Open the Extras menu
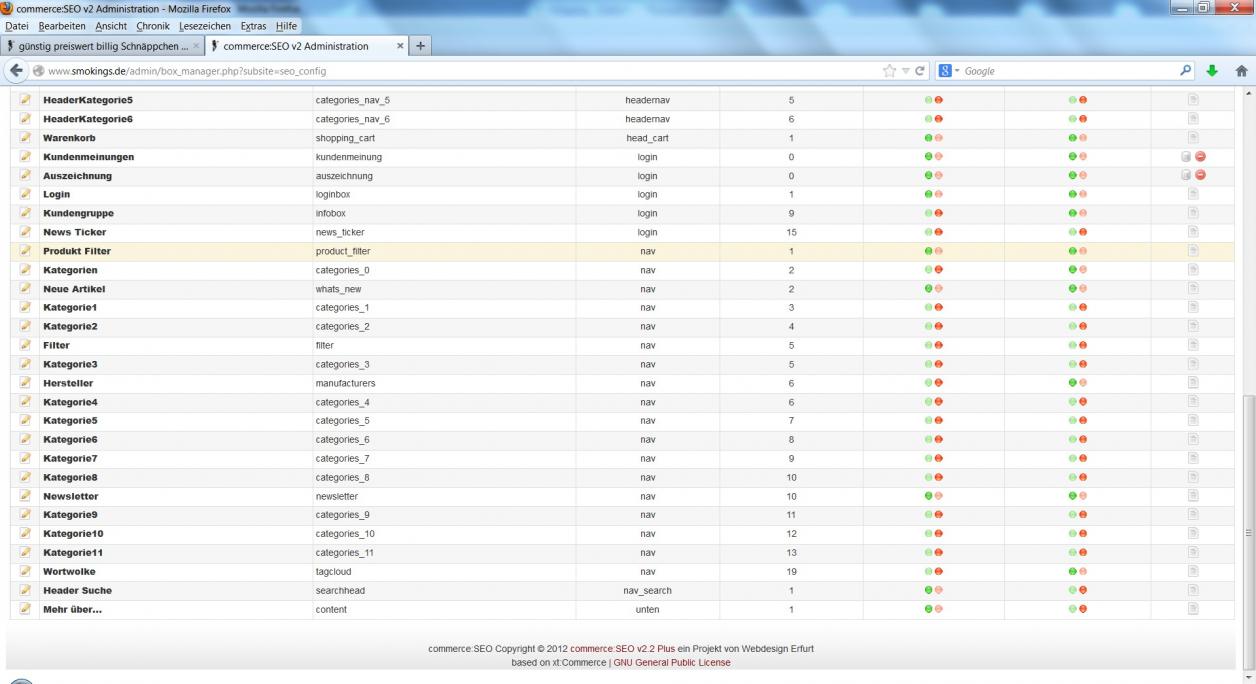1256x684 pixels. coord(253,25)
